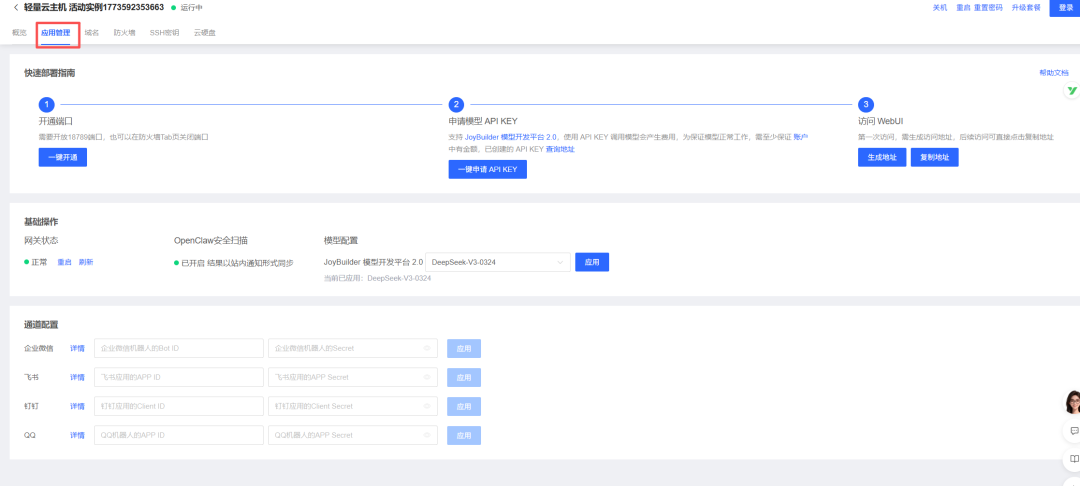Open the 帮助文档 link
This screenshot has width=1080, height=486.
[1054, 72]
